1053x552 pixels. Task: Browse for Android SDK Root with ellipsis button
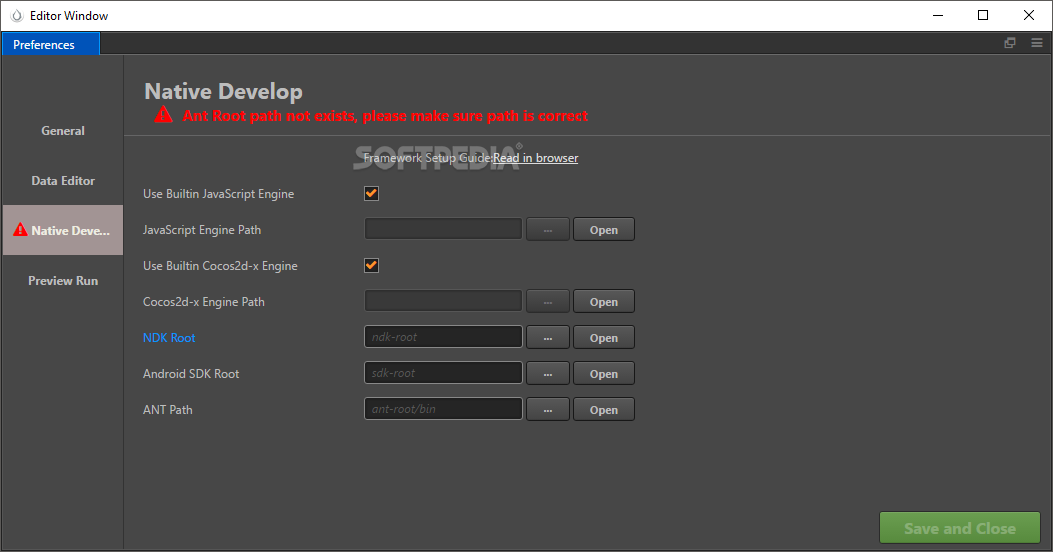tap(548, 373)
